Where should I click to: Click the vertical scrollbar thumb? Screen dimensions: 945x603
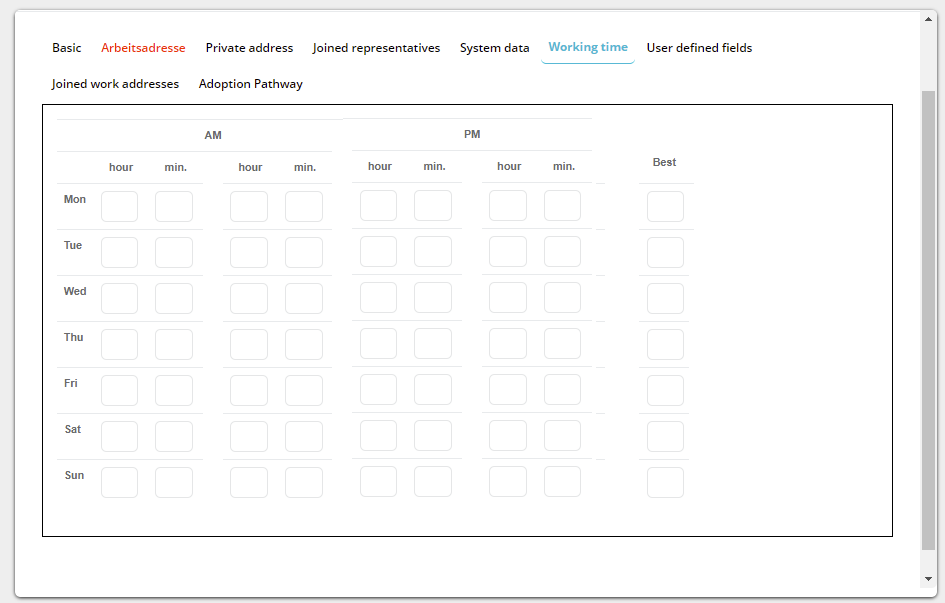tap(929, 320)
